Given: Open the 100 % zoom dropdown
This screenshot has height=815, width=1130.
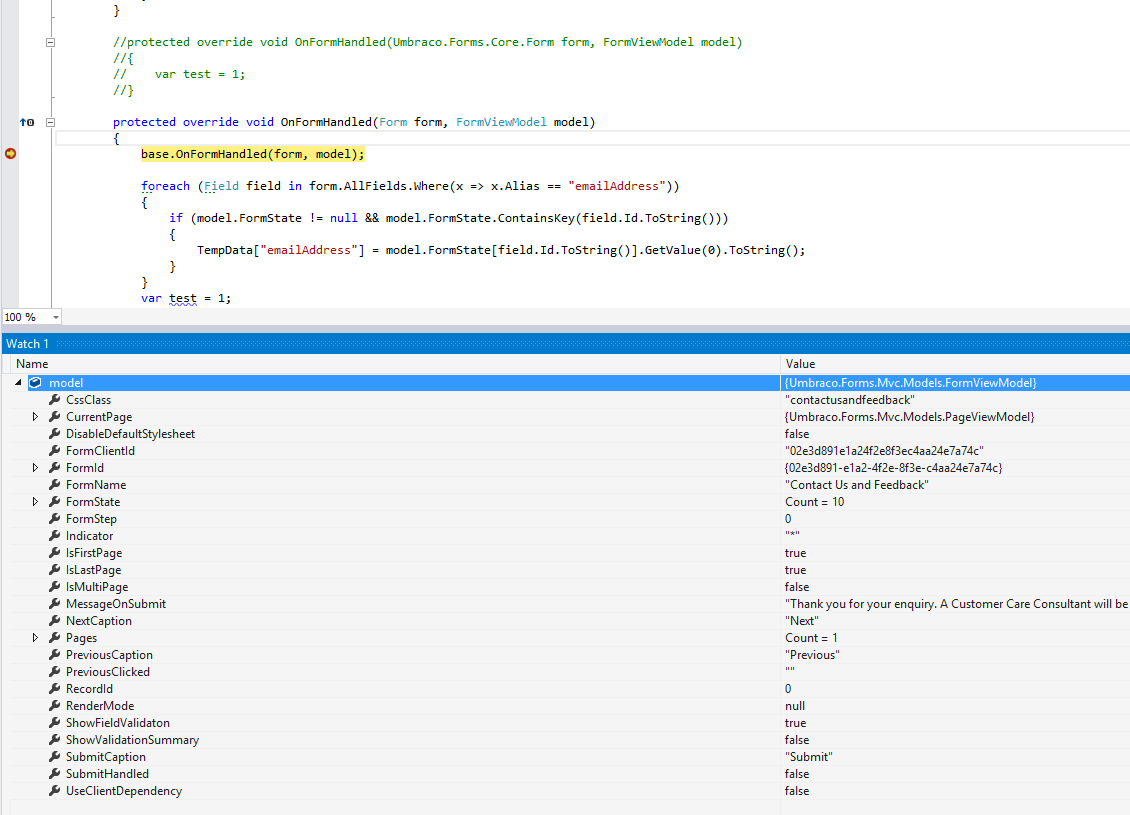Looking at the screenshot, I should coord(55,317).
